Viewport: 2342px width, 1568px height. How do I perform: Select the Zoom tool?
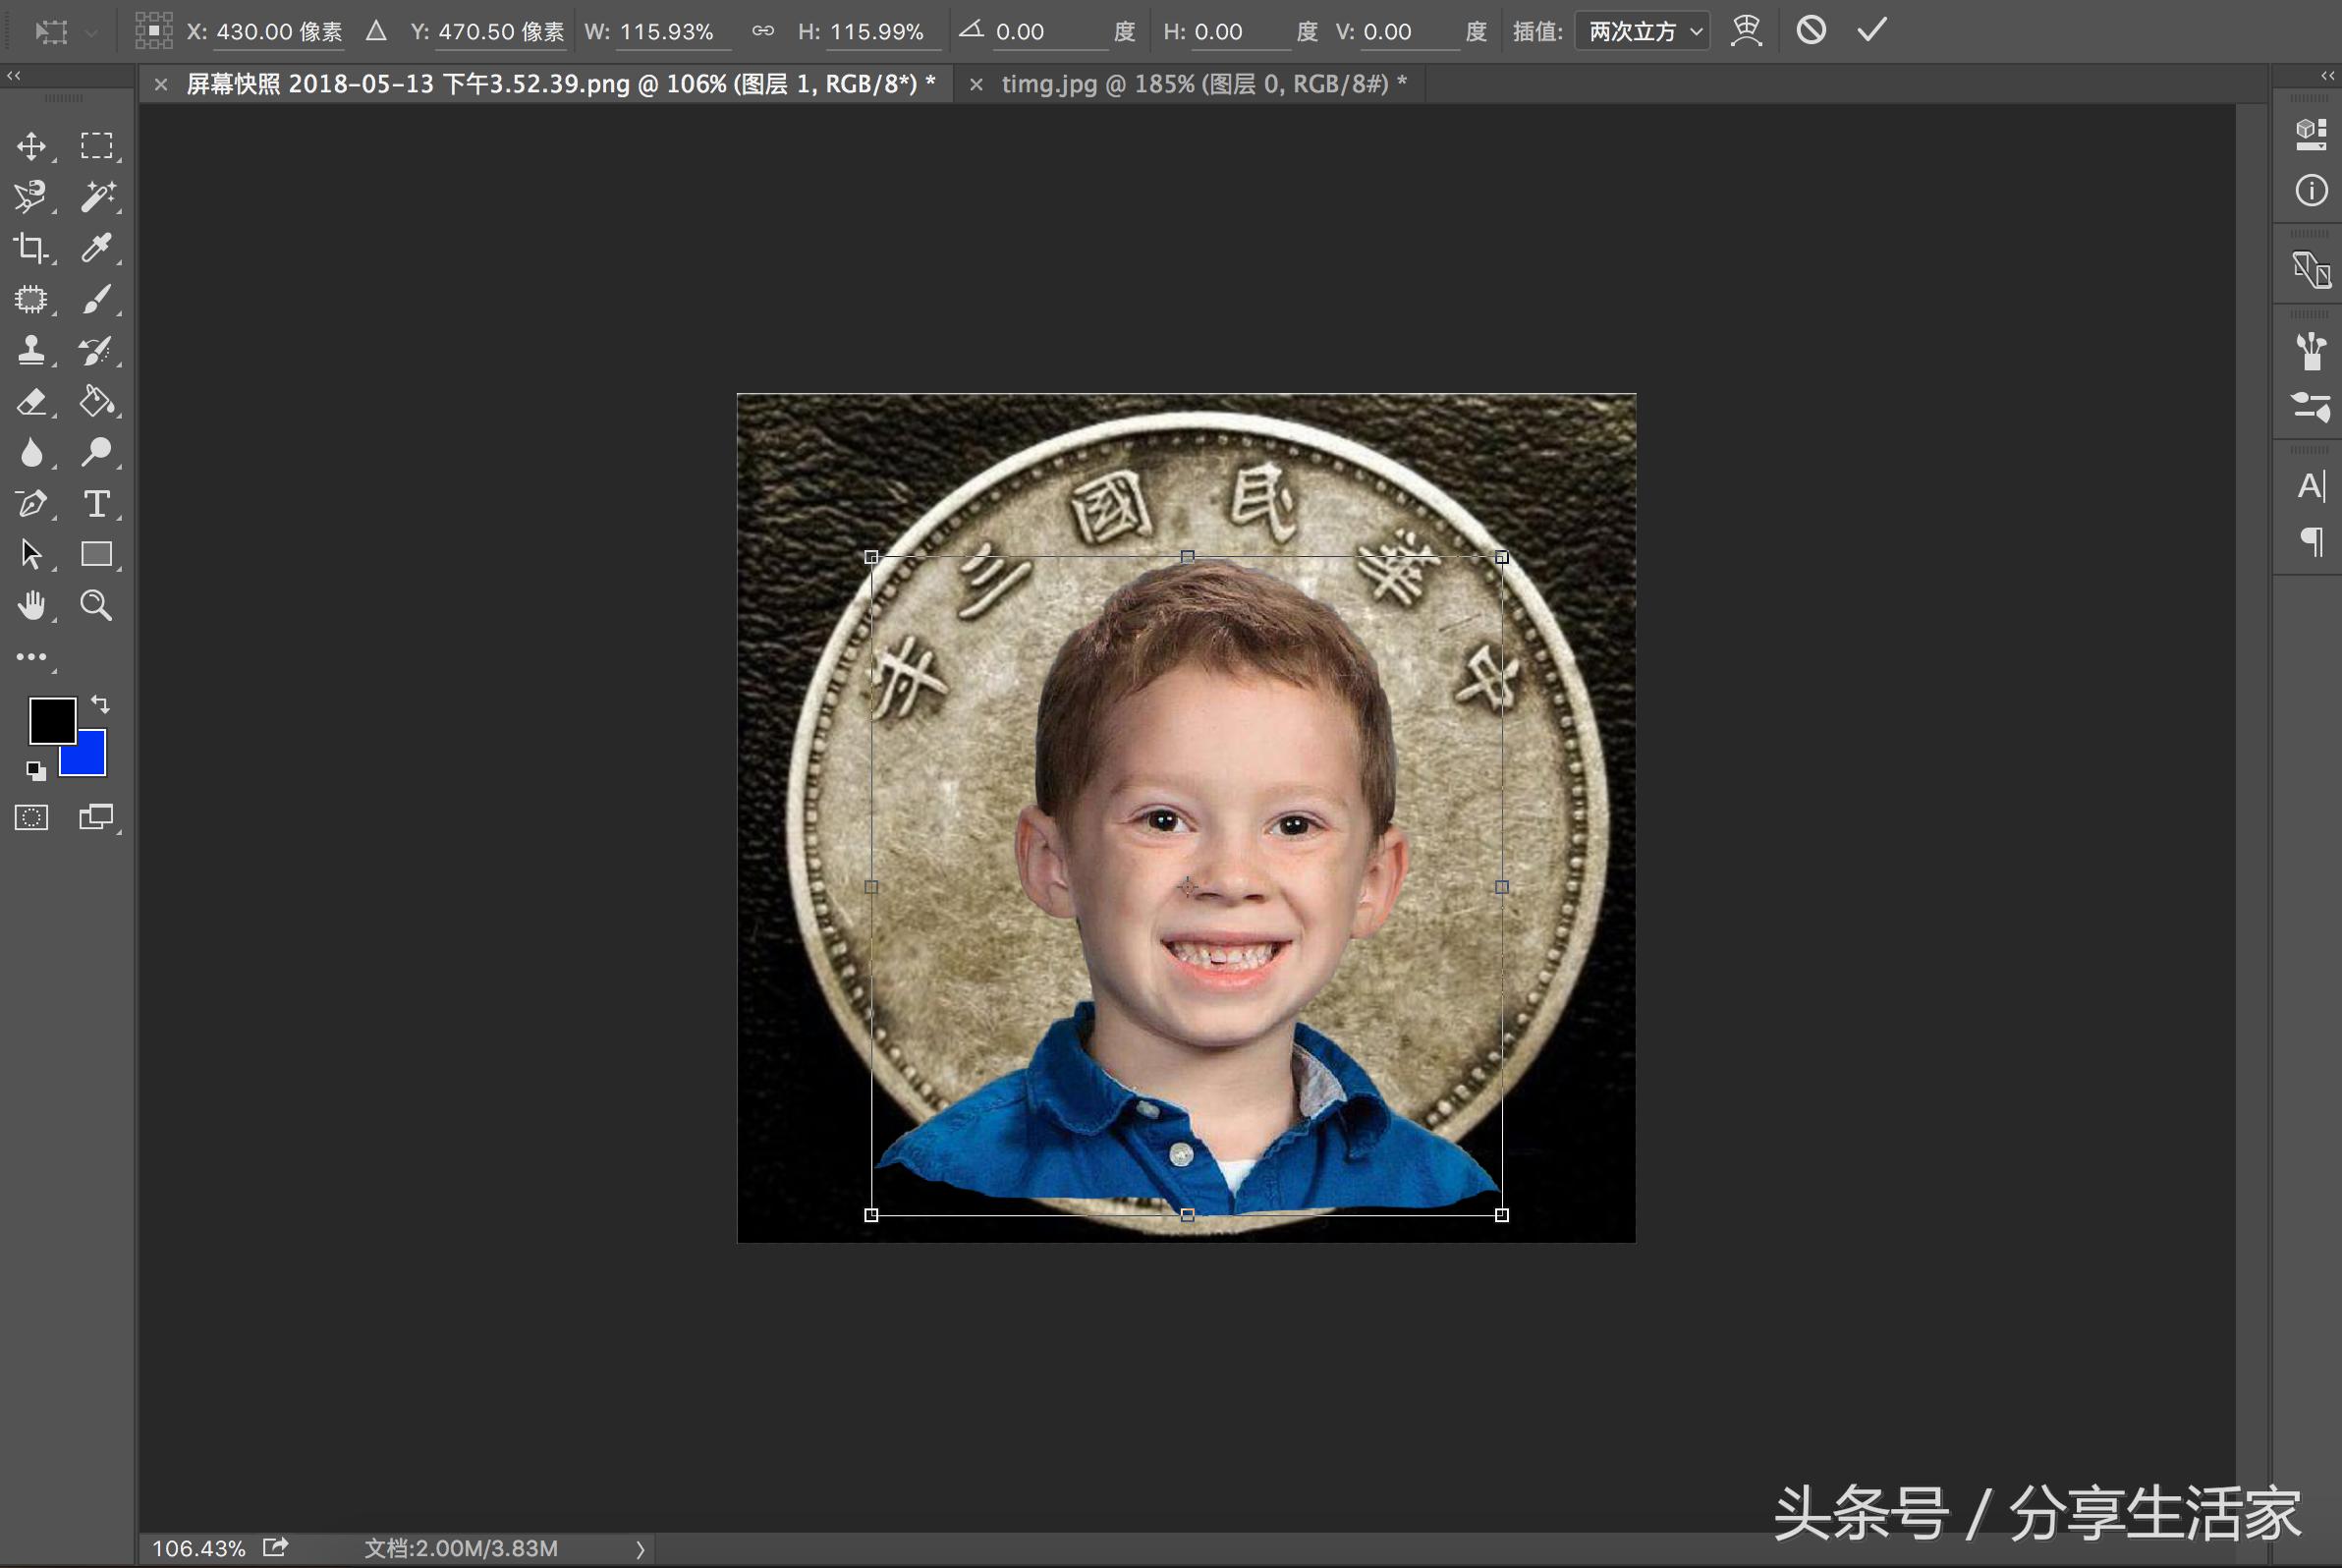[97, 605]
